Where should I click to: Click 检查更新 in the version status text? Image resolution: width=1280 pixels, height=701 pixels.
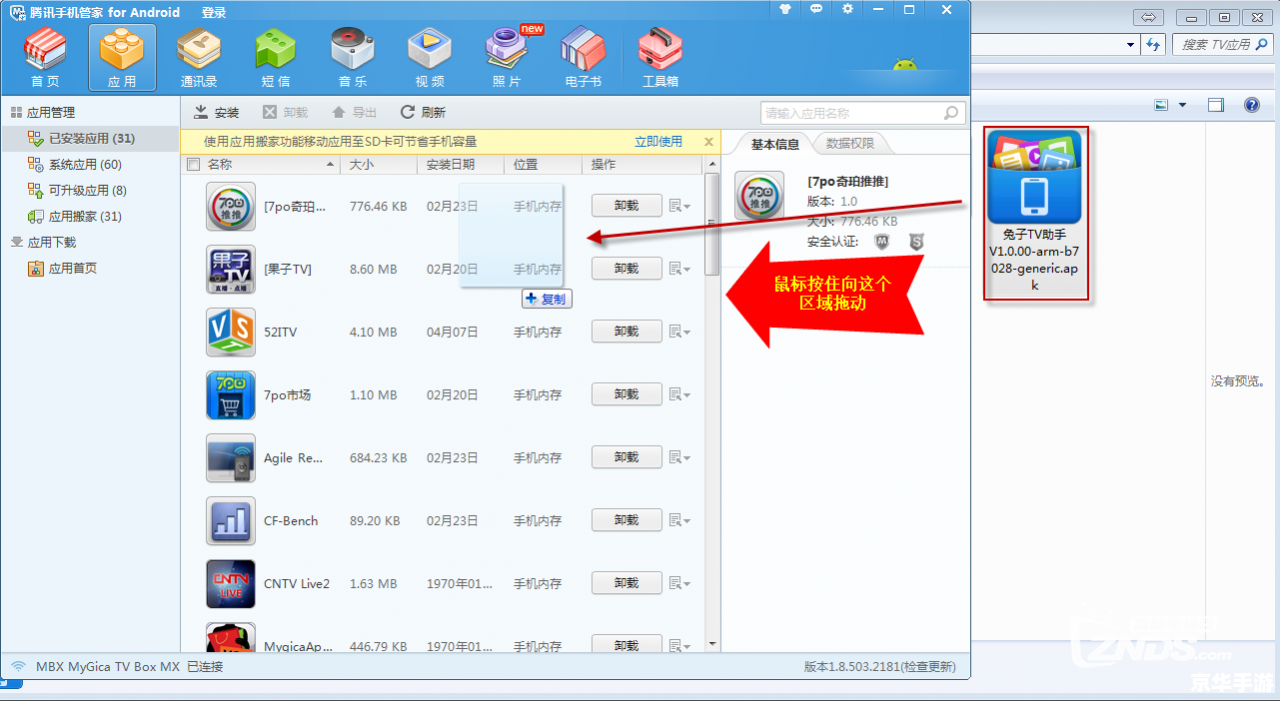(x=928, y=667)
